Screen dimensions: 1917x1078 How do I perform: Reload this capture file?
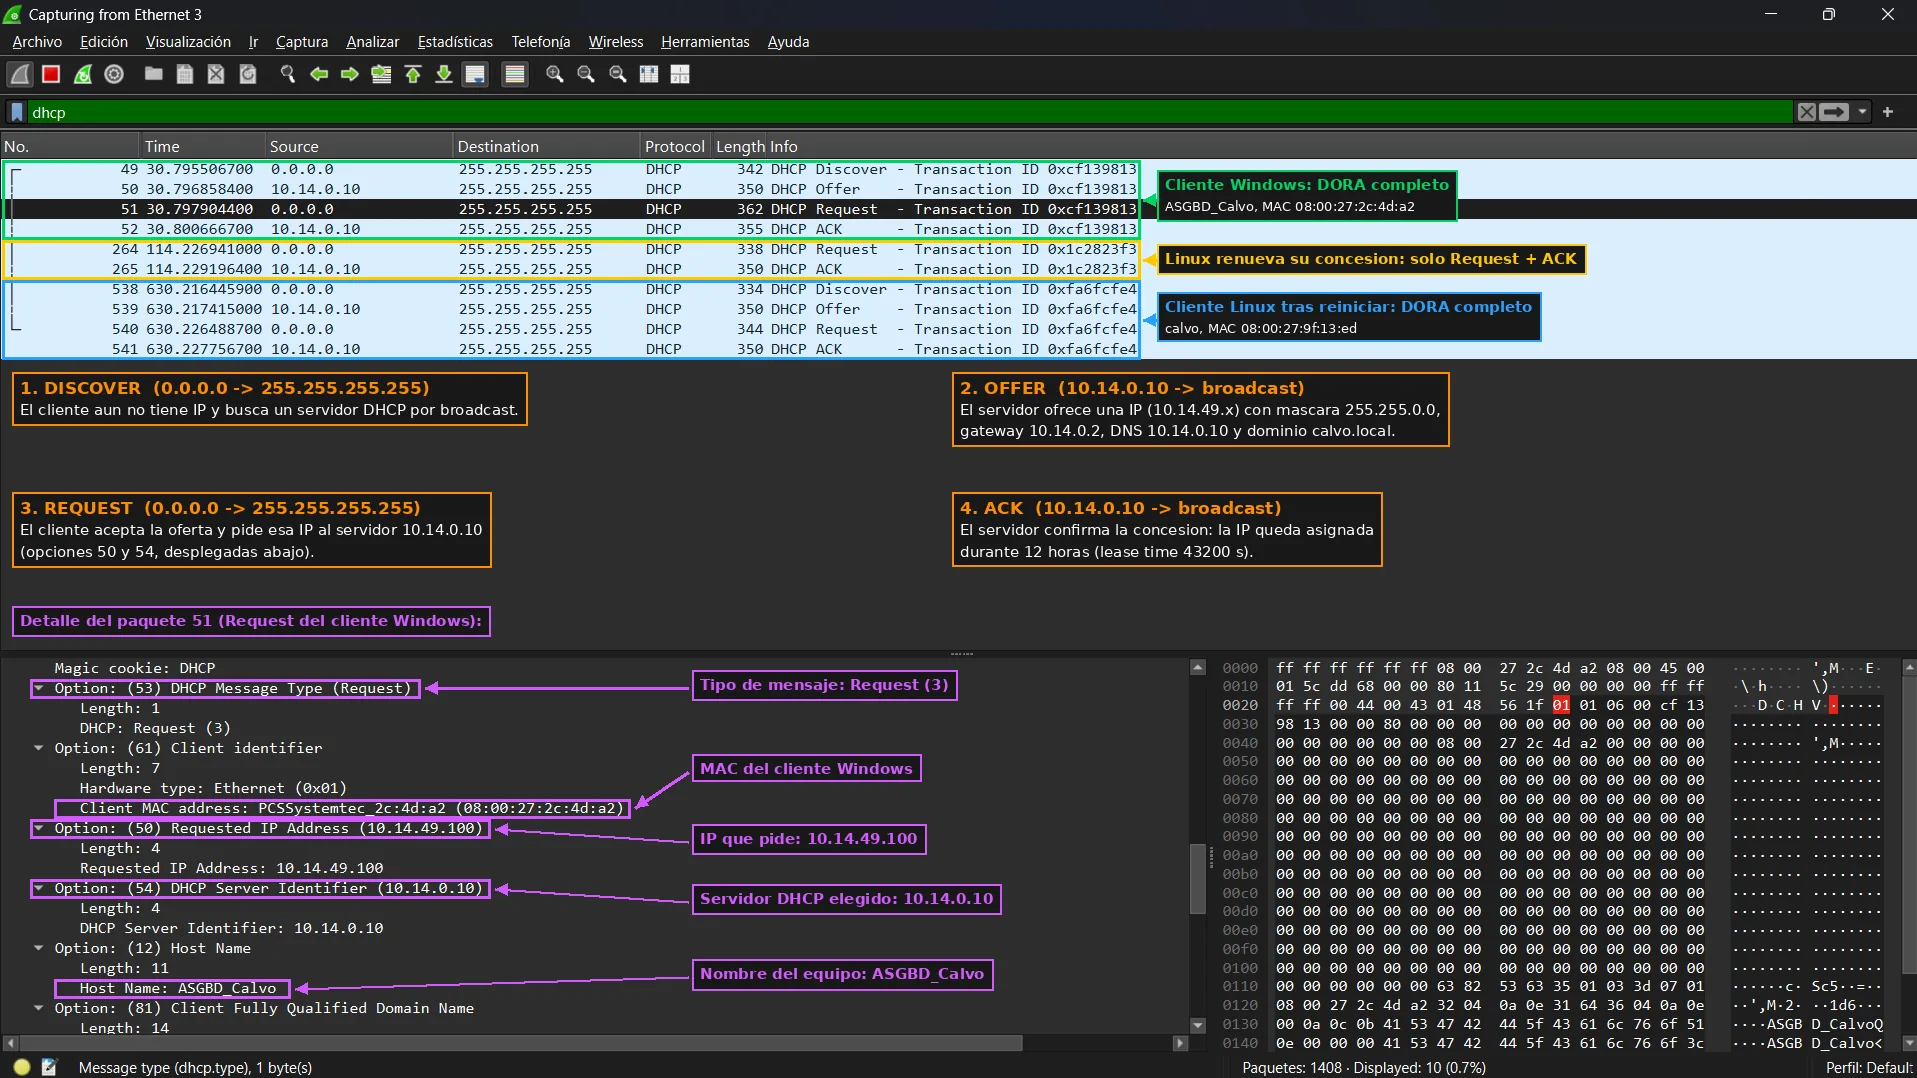coord(248,74)
